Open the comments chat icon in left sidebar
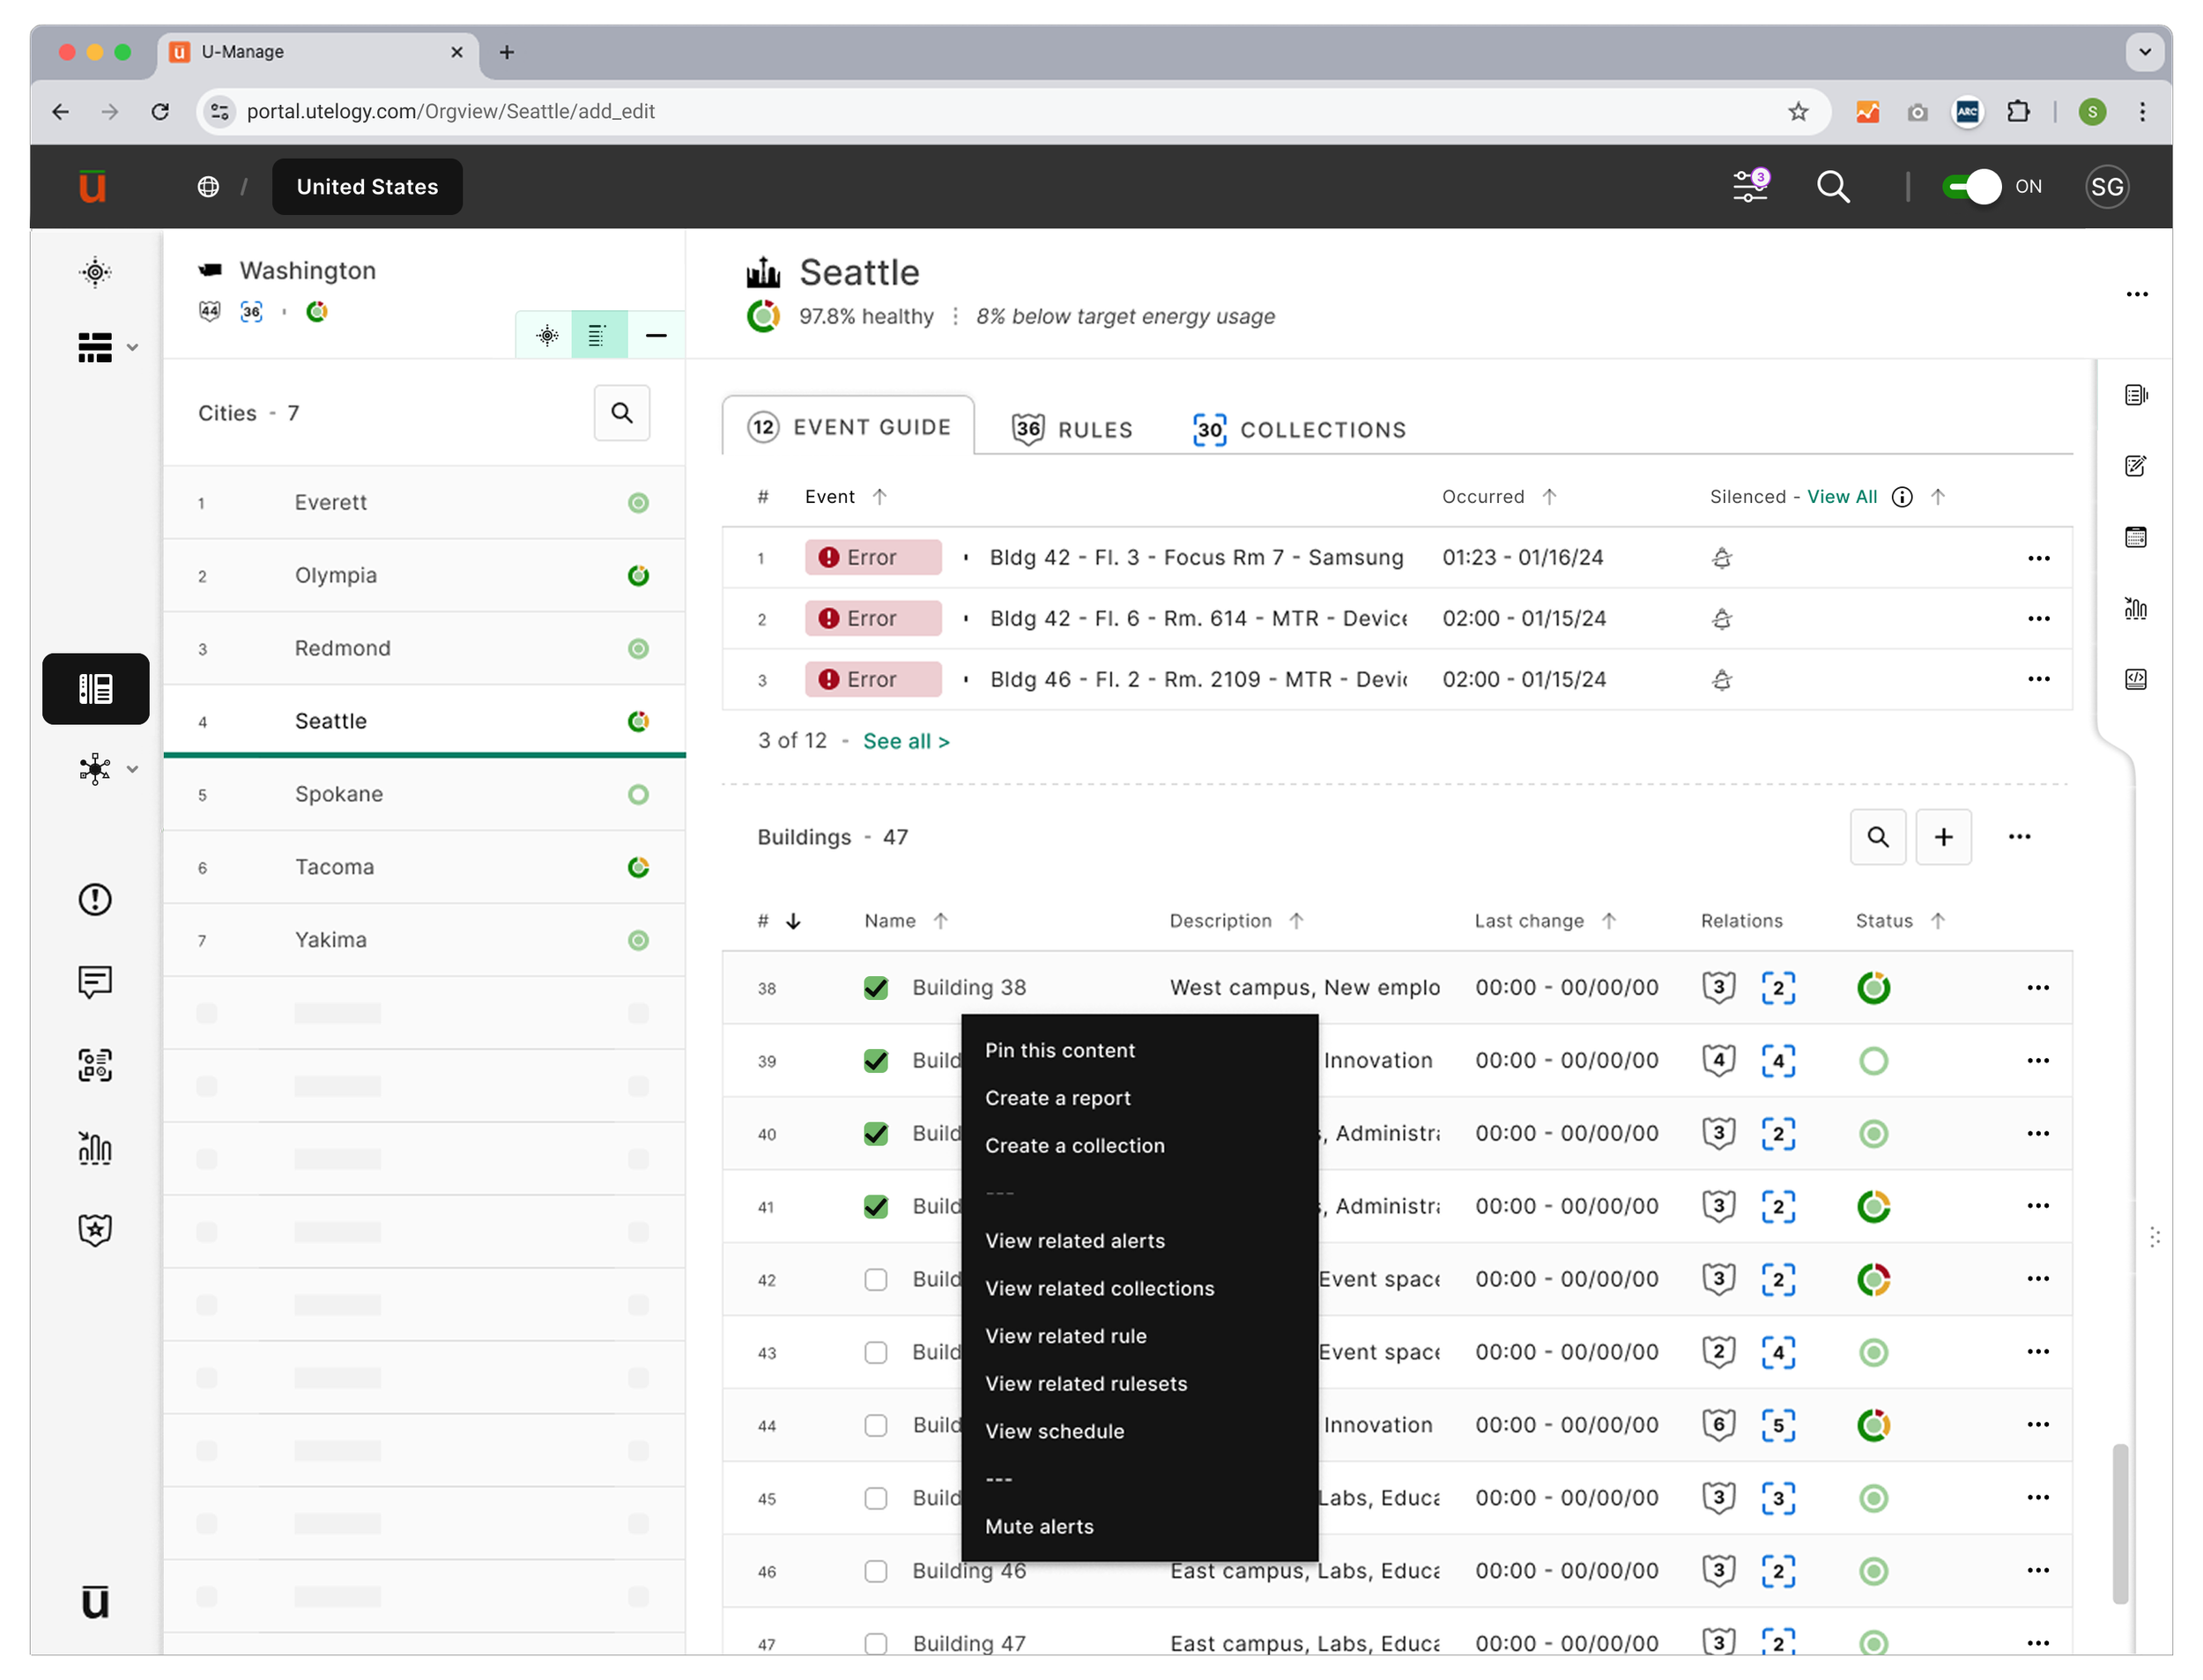 point(95,982)
